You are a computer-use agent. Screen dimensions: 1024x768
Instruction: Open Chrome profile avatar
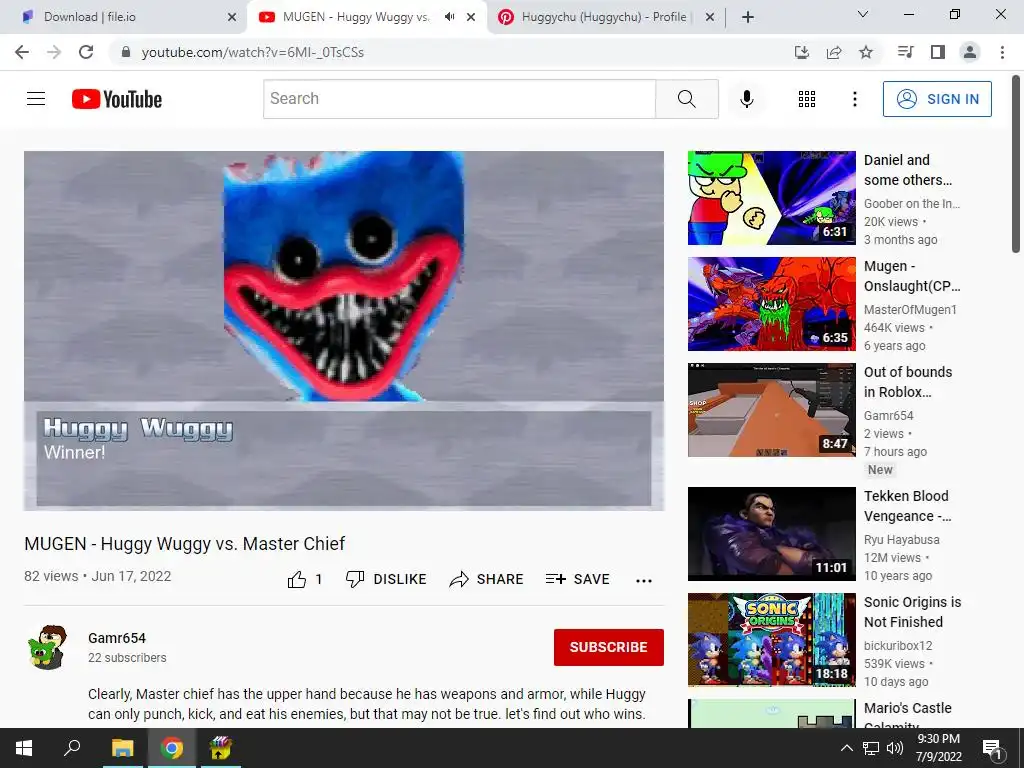click(970, 52)
